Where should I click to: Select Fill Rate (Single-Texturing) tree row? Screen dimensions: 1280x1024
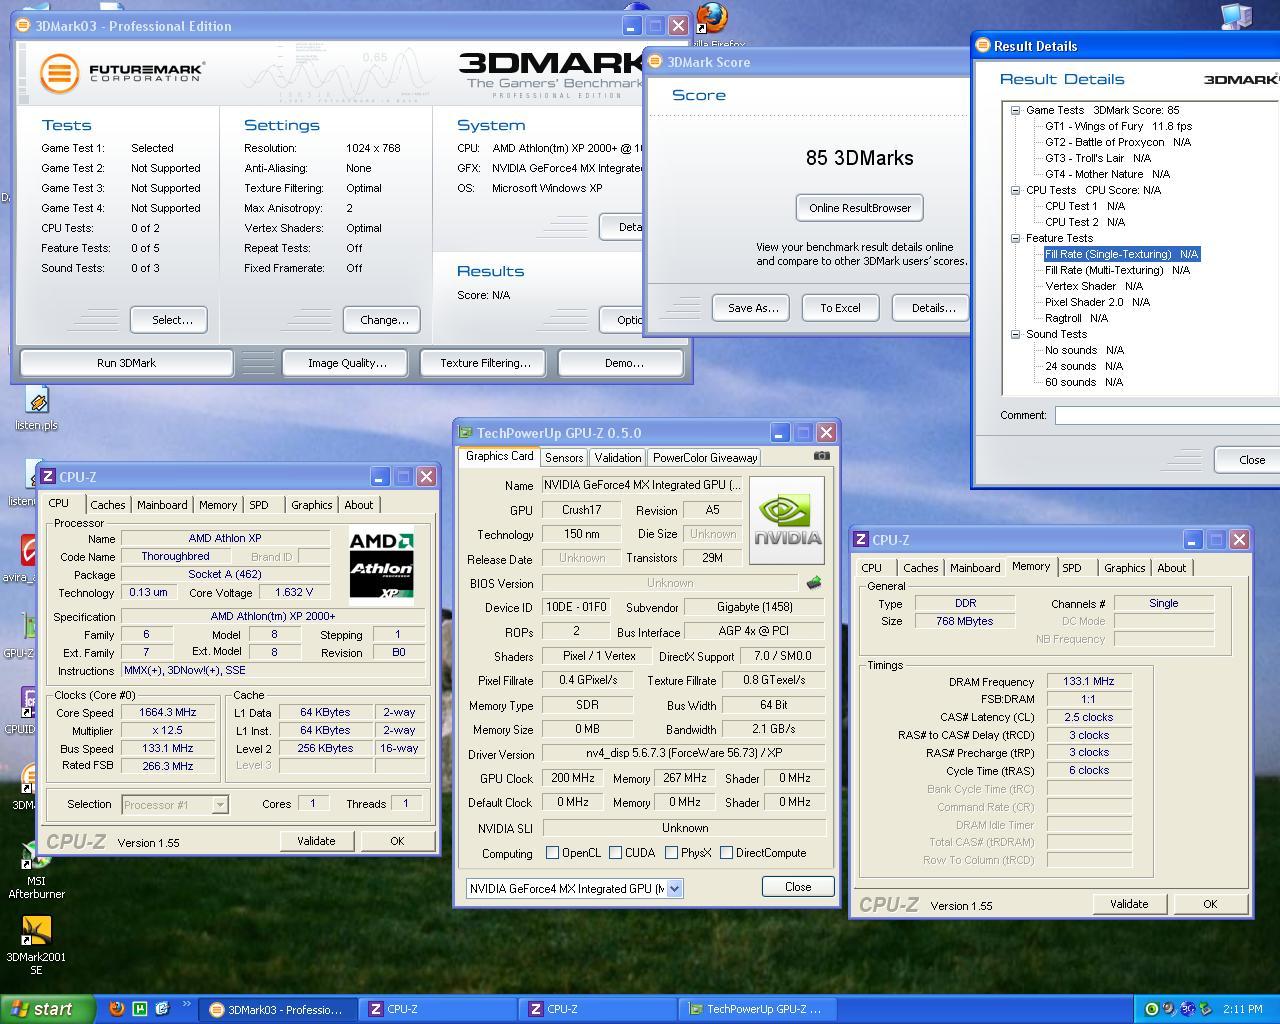pyautogui.click(x=1121, y=254)
